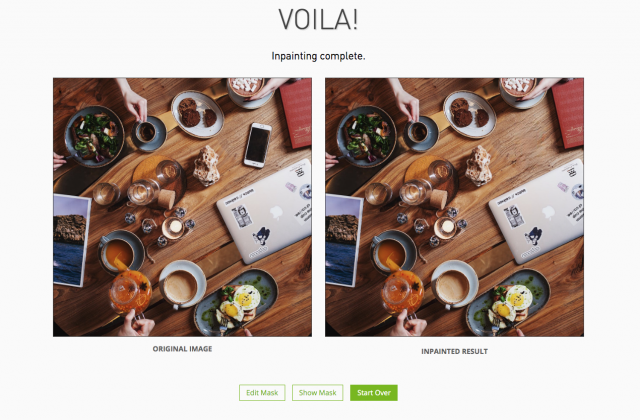The image size is (640, 420).
Task: Click the ORIGINAL IMAGE caption
Action: 182,349
